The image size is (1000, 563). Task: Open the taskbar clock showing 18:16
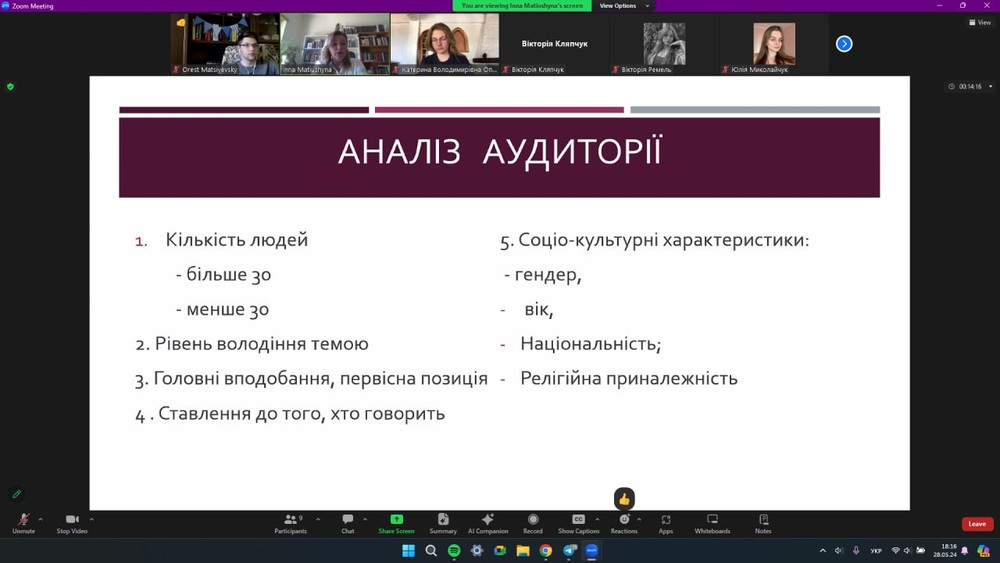tap(945, 550)
